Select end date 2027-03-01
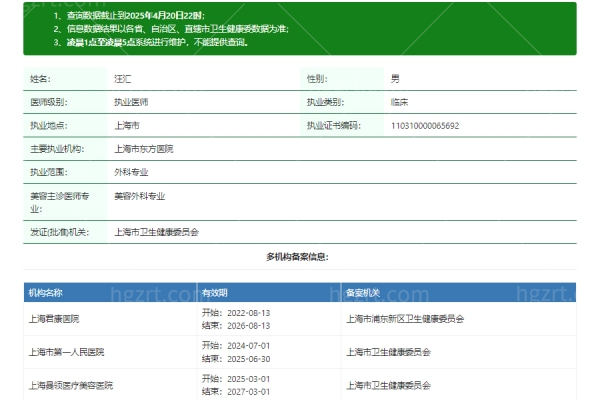600x400 pixels. [249, 392]
